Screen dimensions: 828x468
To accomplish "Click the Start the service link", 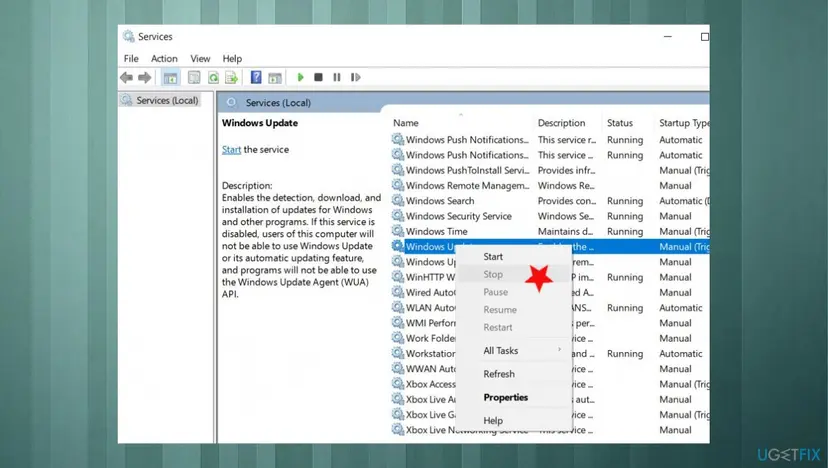I will click(x=231, y=149).
